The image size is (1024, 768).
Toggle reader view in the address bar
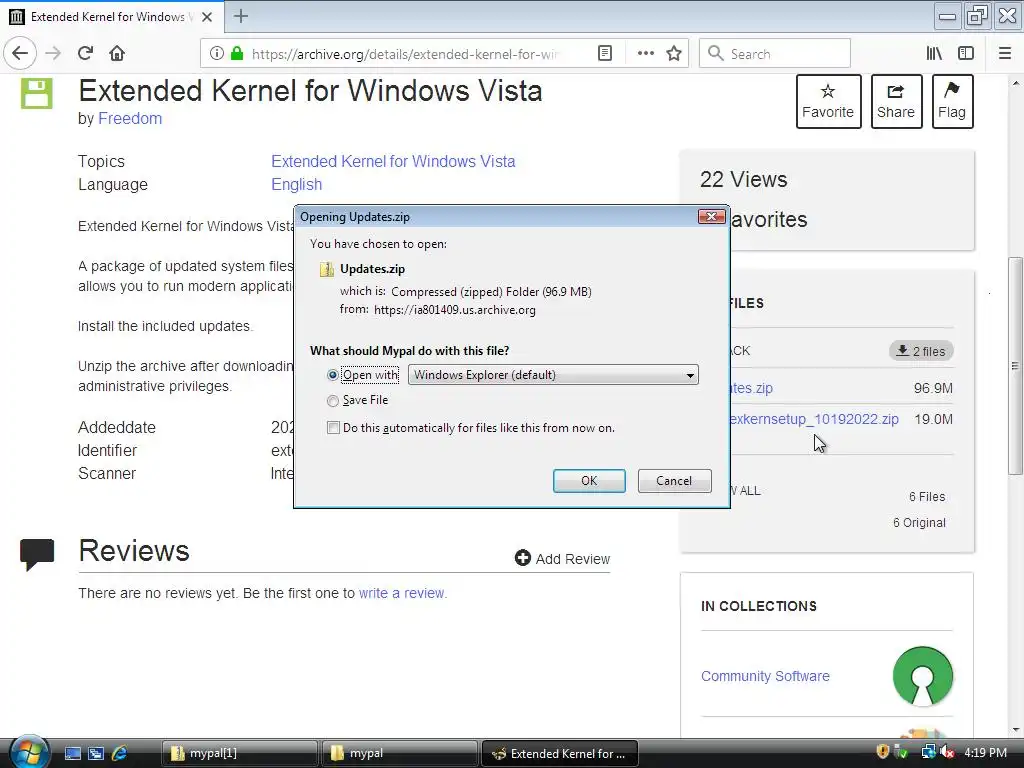(x=605, y=54)
